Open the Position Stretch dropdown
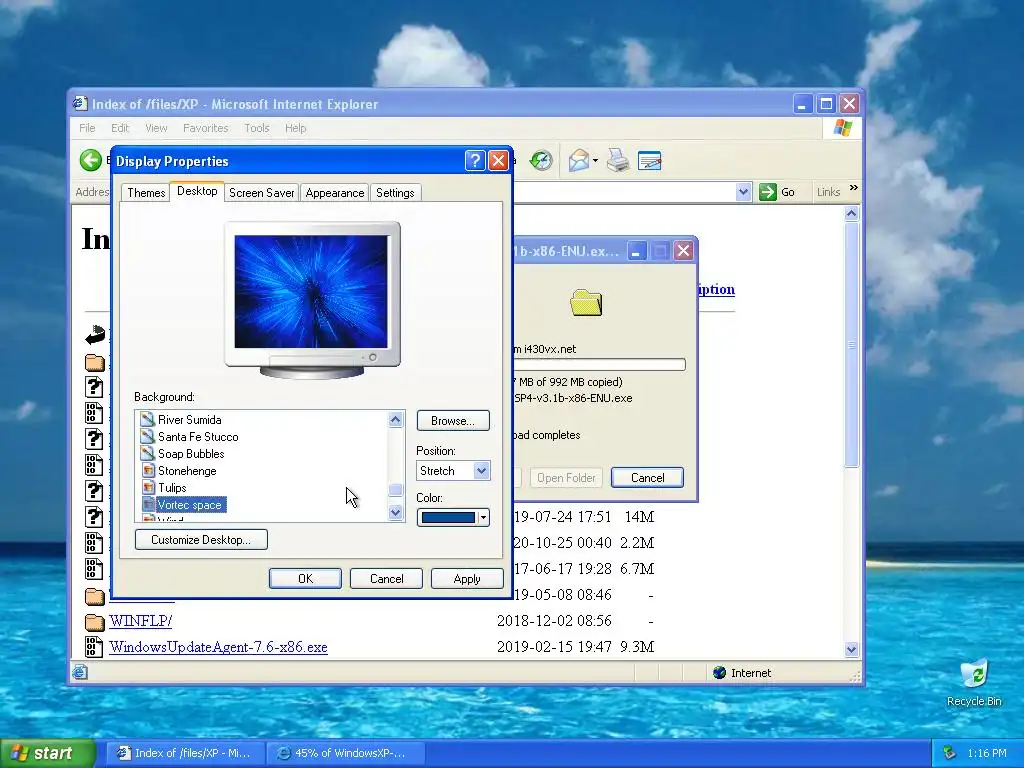 coord(481,470)
